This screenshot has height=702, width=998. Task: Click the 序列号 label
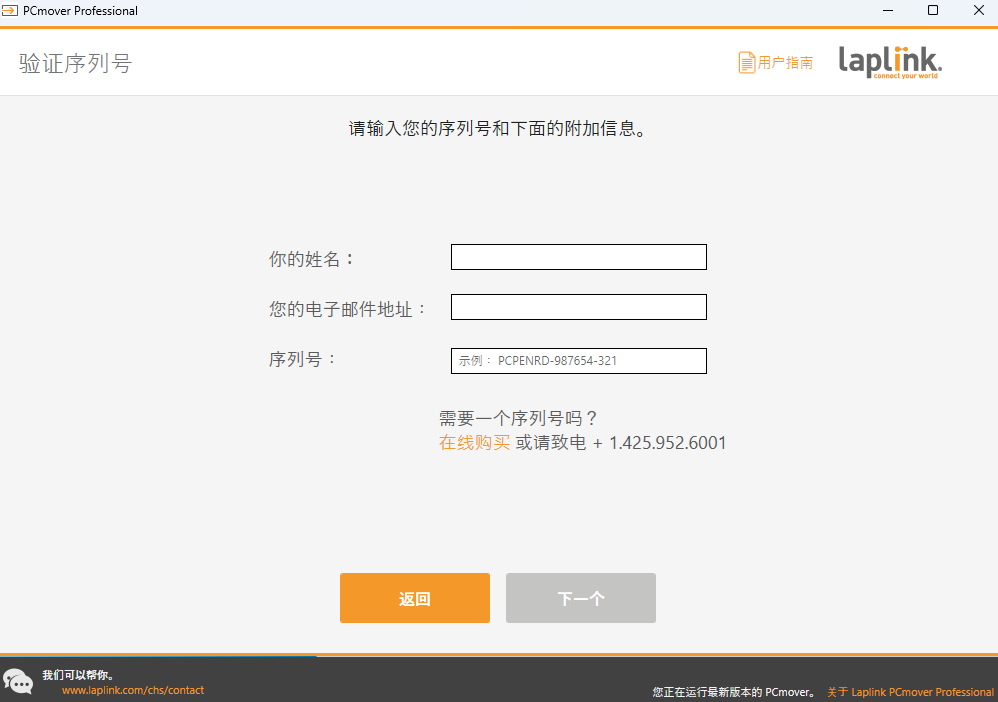(x=302, y=359)
